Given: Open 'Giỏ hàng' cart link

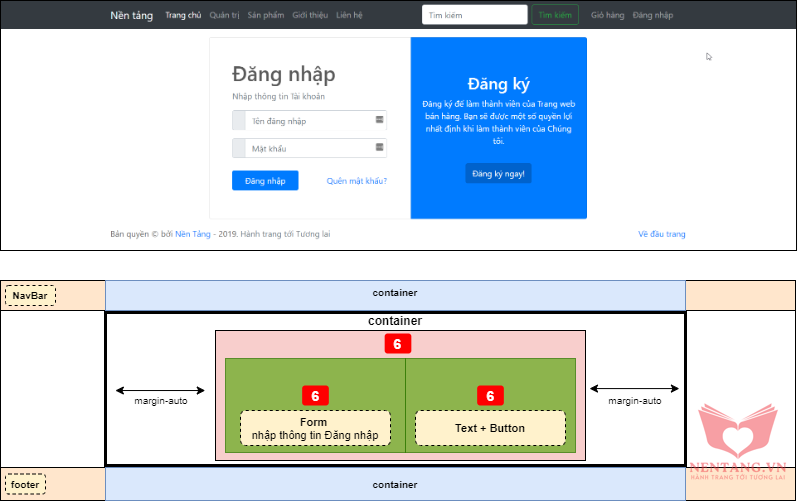Looking at the screenshot, I should pyautogui.click(x=607, y=15).
